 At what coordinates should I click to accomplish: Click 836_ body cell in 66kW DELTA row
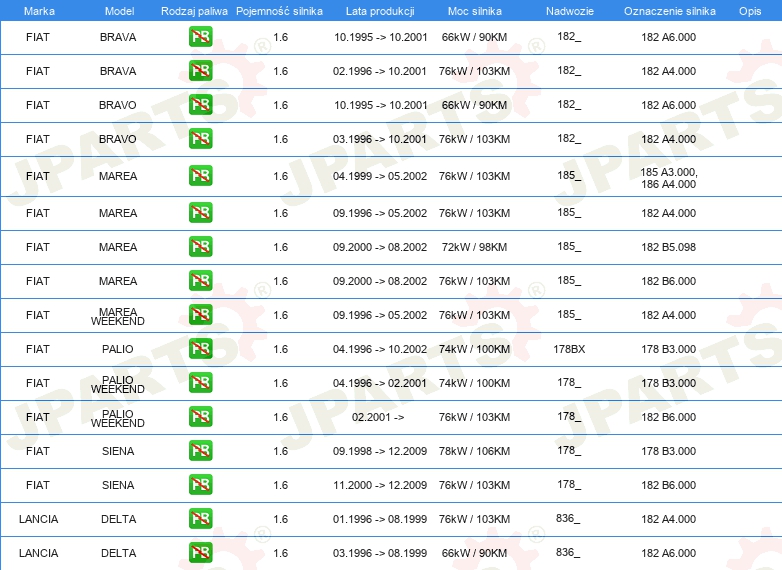(x=568, y=552)
